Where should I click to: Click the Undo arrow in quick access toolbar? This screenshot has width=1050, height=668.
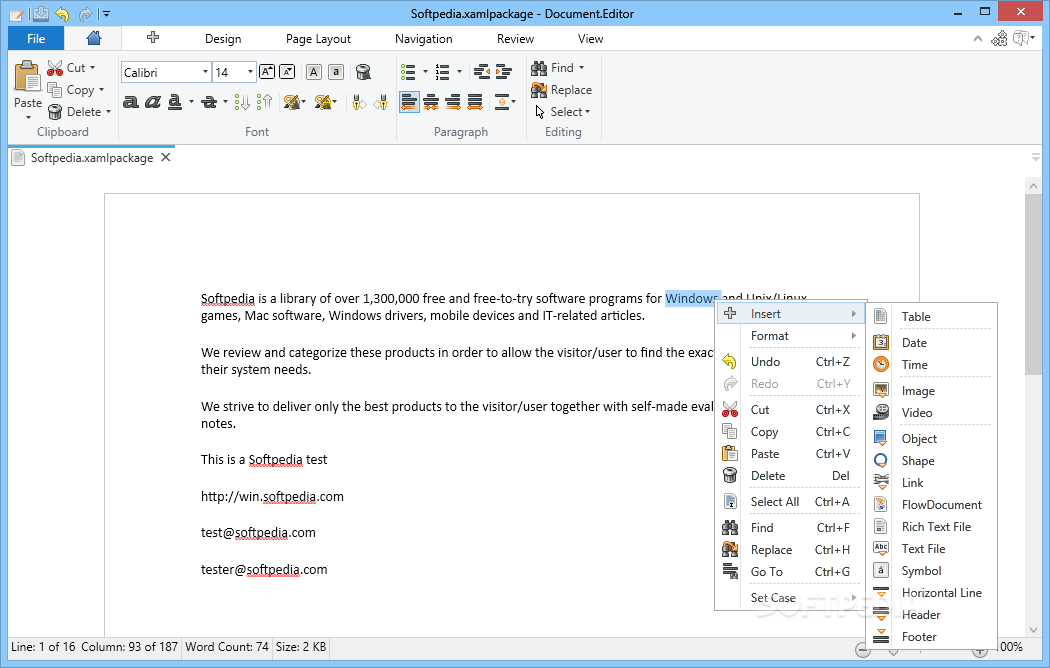[62, 13]
